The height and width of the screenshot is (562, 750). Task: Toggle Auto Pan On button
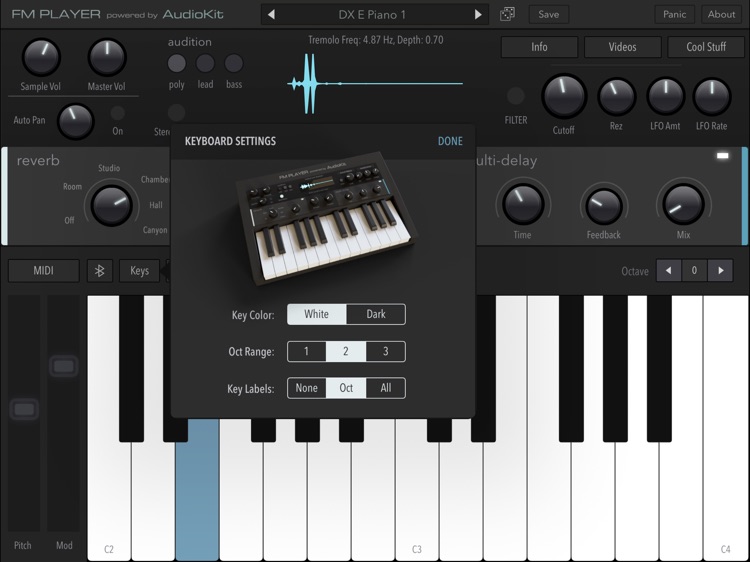tap(117, 113)
